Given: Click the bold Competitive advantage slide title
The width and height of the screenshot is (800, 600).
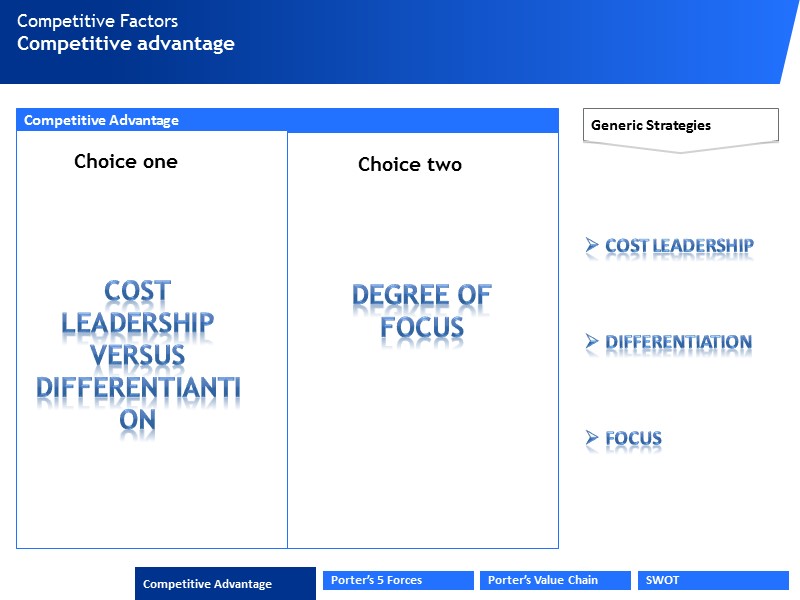Looking at the screenshot, I should point(126,44).
